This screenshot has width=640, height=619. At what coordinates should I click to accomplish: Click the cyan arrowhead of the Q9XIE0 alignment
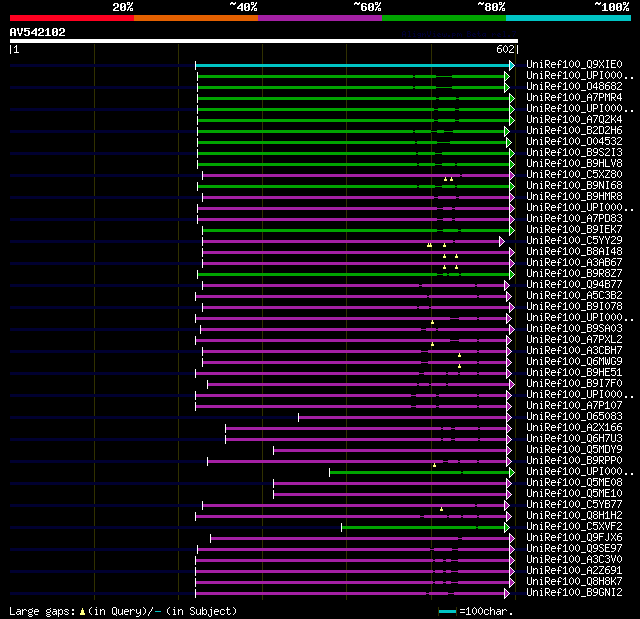tap(512, 65)
